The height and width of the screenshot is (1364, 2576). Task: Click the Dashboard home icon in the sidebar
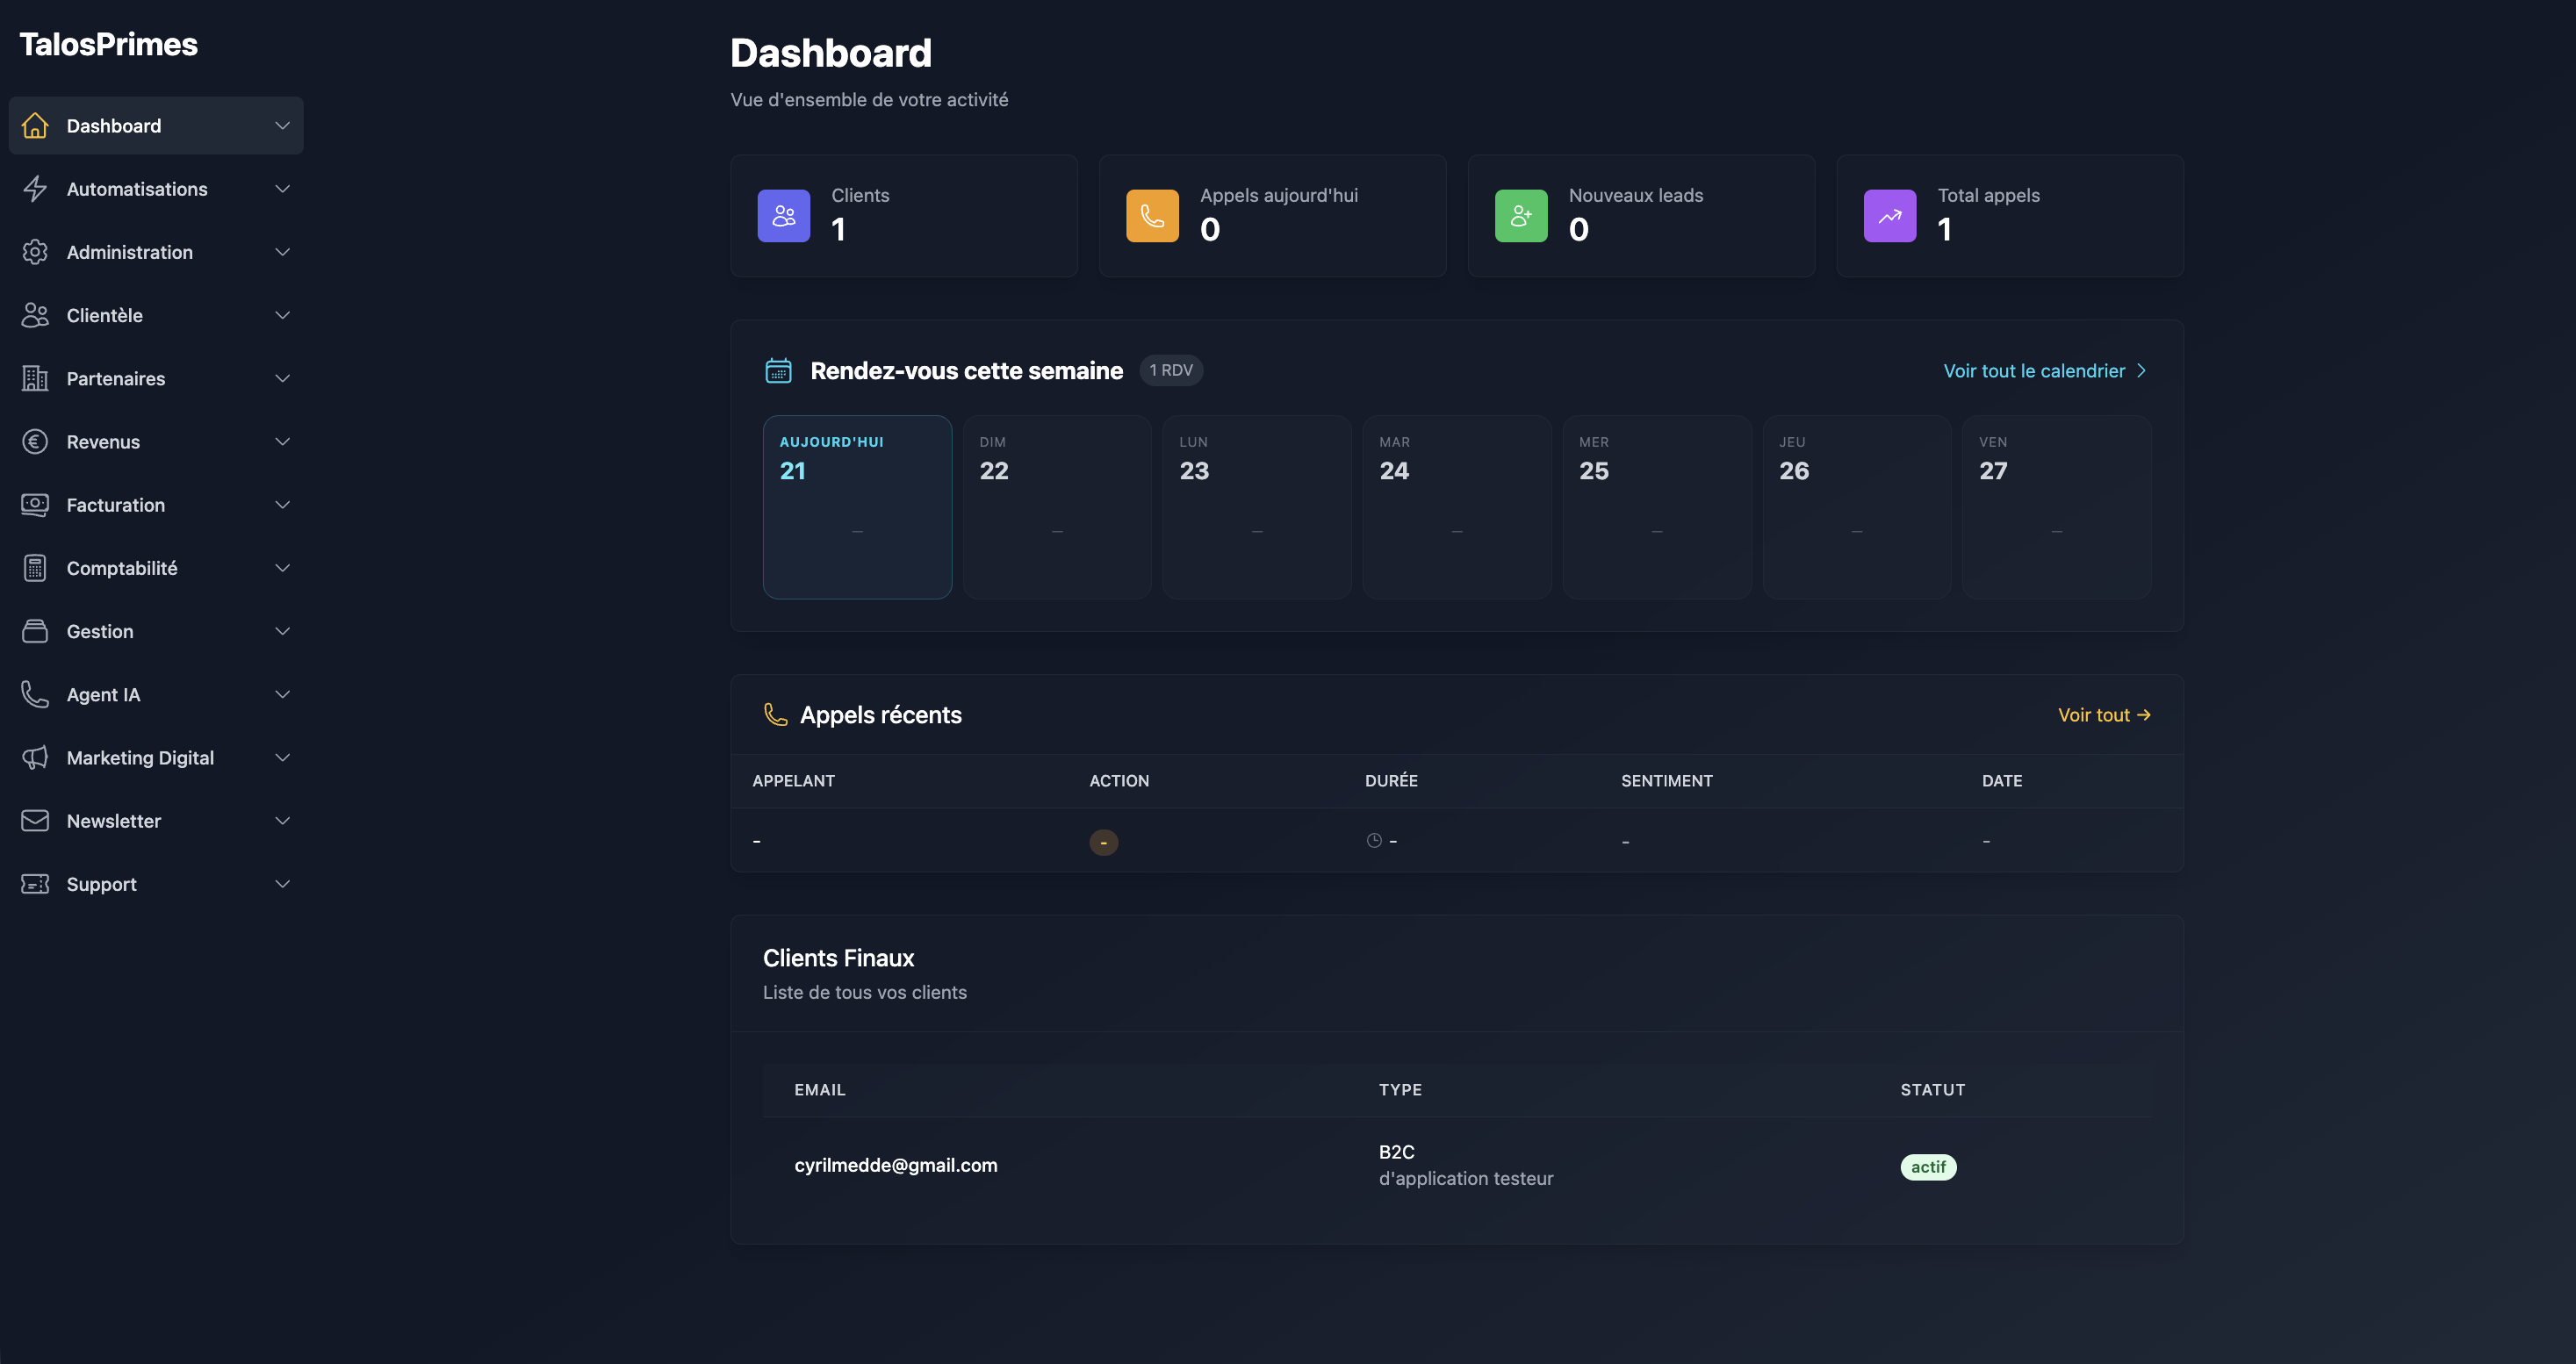click(36, 125)
